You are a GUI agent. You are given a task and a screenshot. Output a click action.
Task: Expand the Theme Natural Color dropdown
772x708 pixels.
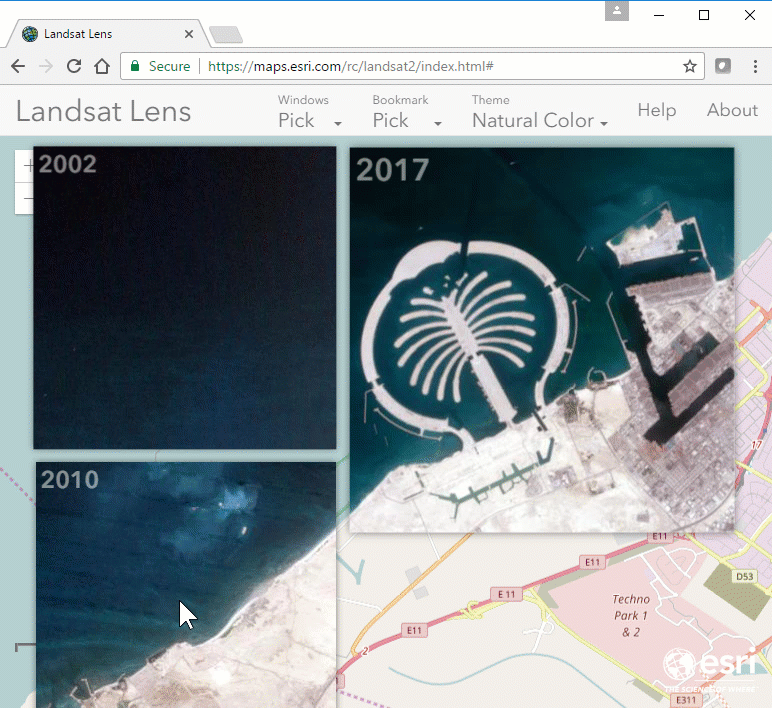point(540,112)
